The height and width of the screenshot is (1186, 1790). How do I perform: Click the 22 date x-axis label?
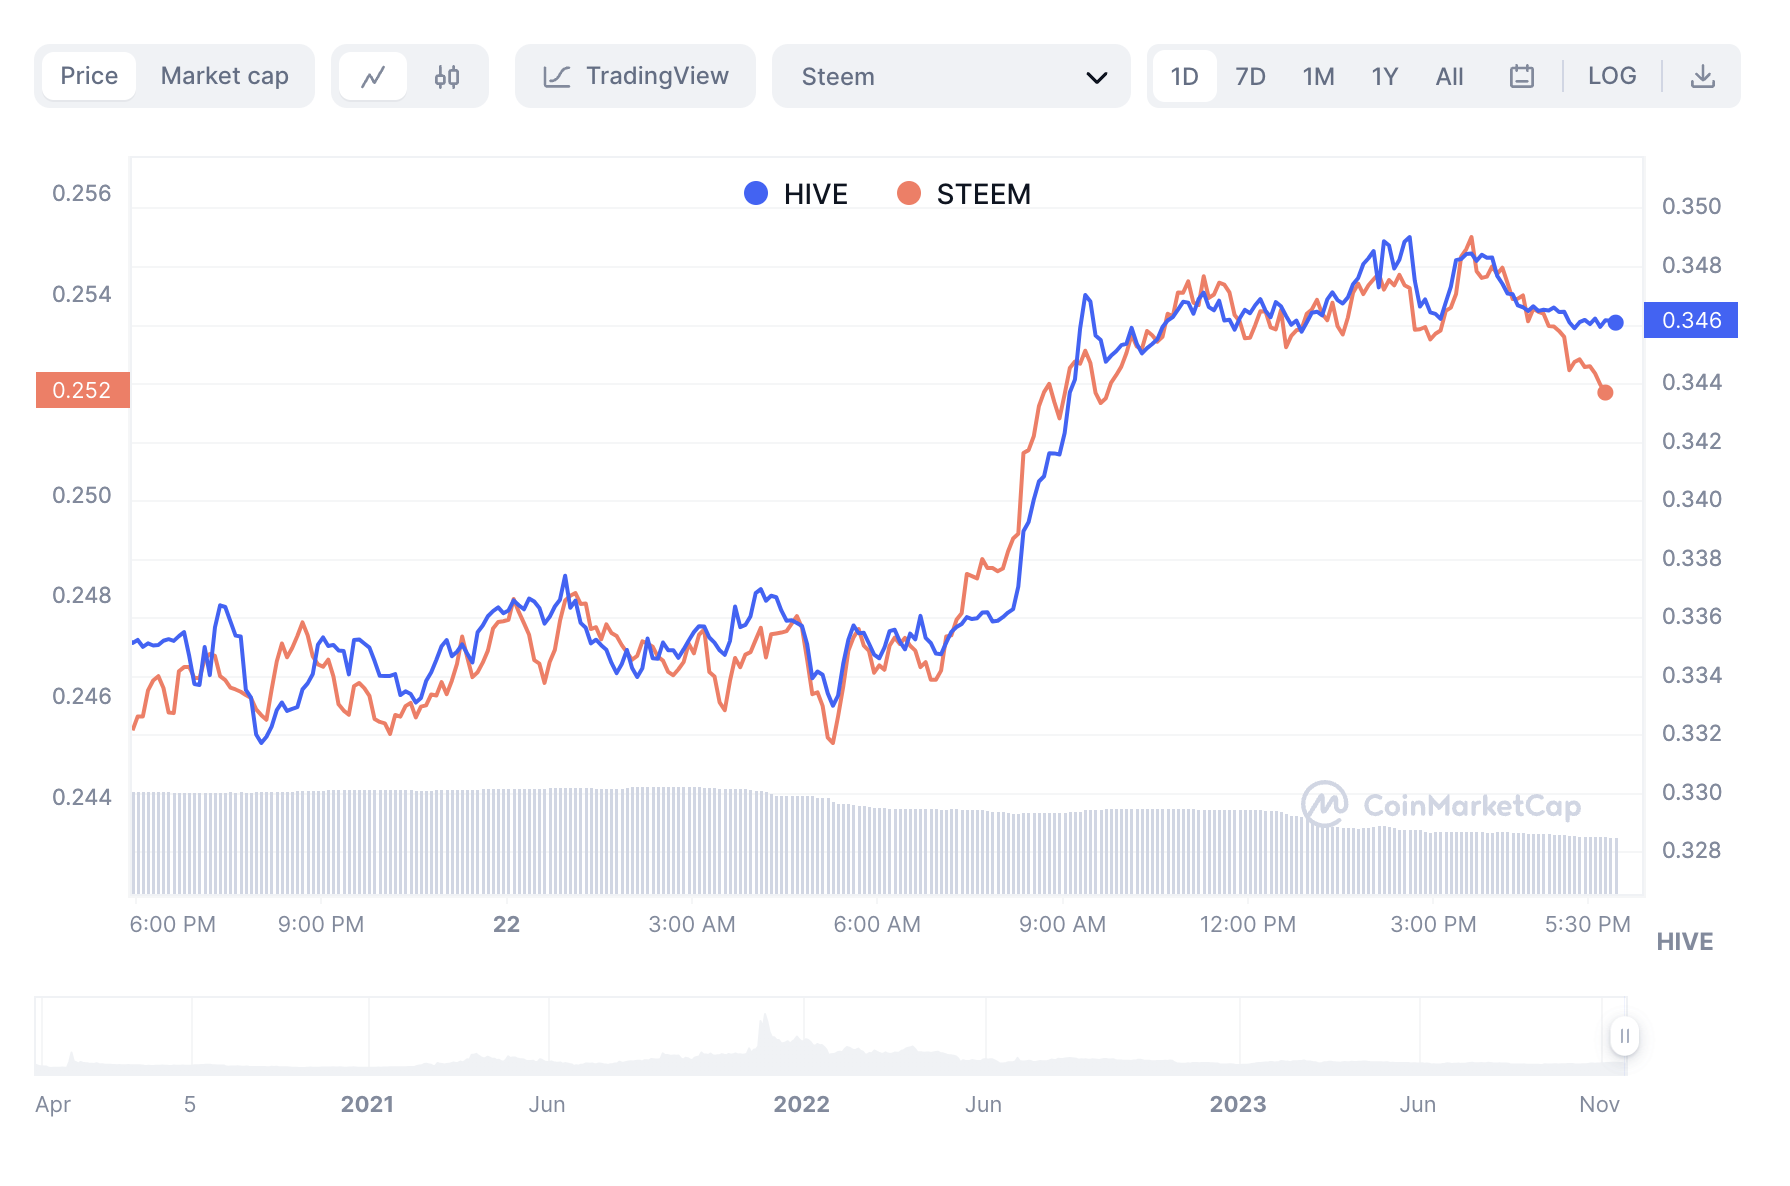click(x=506, y=924)
